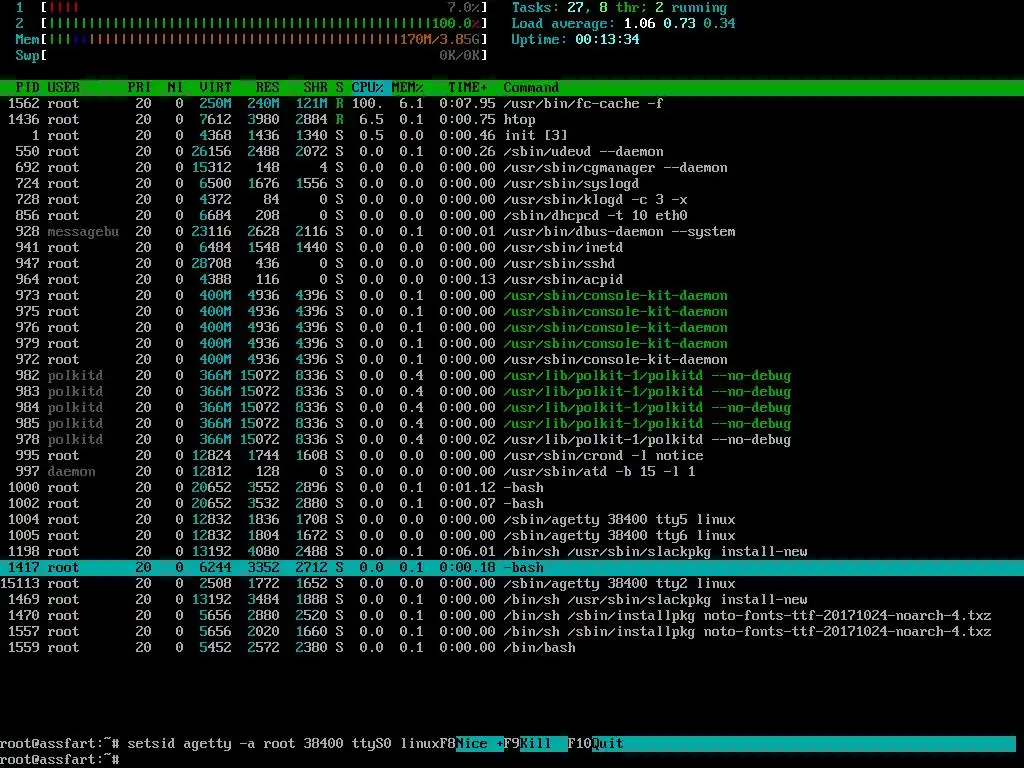
Task: Select polkitd row with PID 985
Action: coord(512,423)
